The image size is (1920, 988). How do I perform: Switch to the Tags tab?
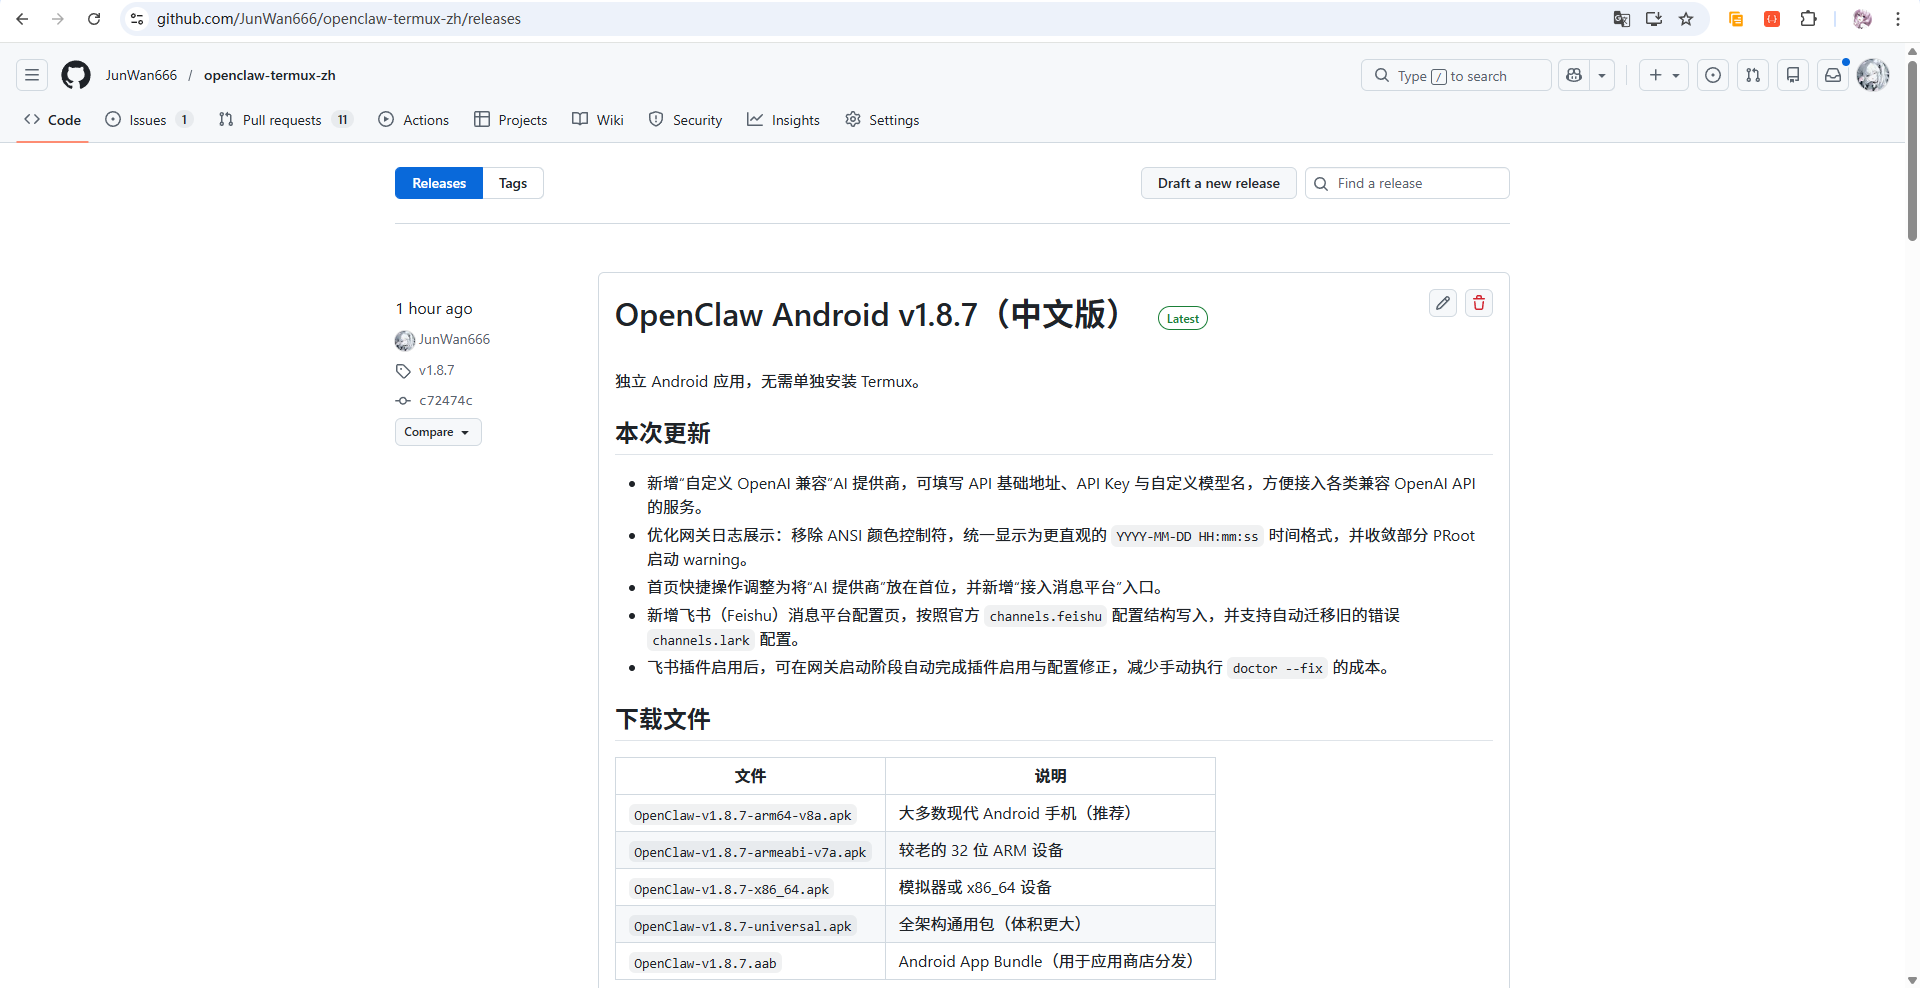(x=512, y=183)
